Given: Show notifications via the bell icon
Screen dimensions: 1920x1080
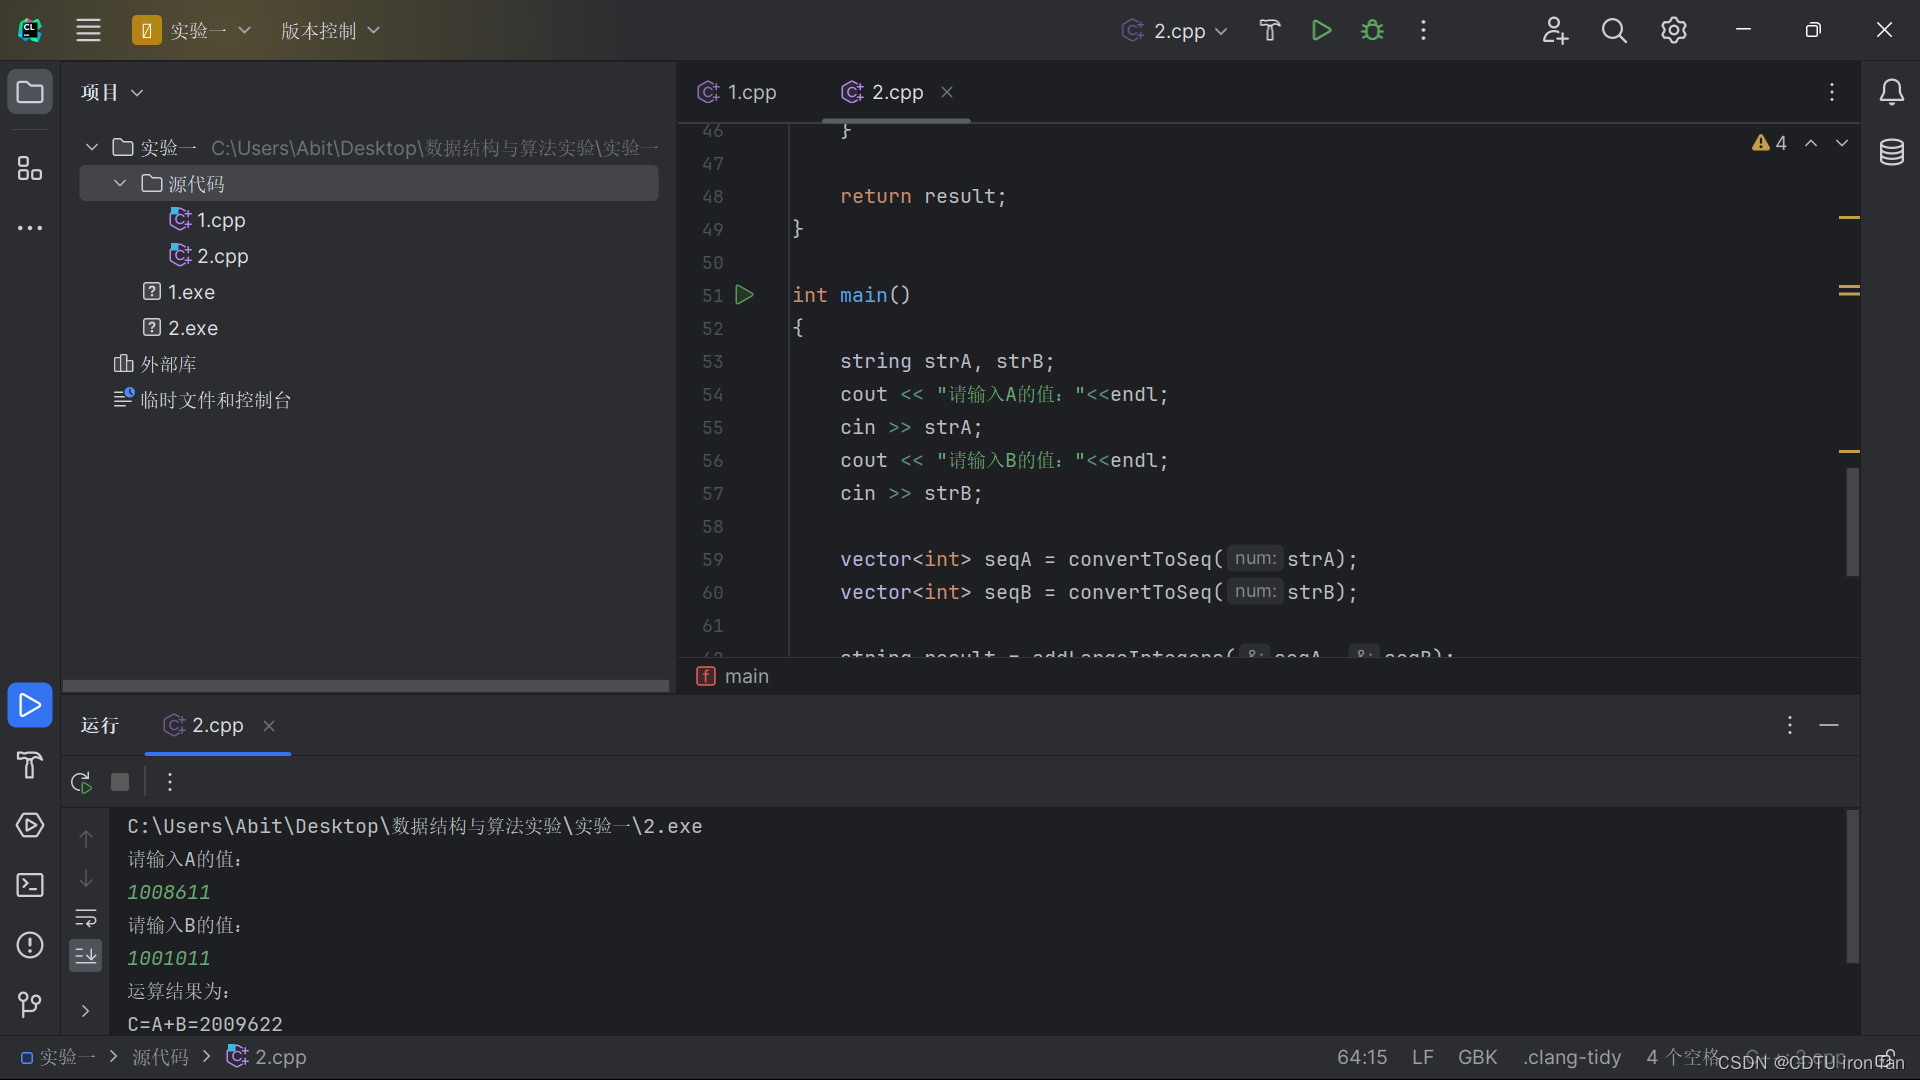Looking at the screenshot, I should (1891, 92).
